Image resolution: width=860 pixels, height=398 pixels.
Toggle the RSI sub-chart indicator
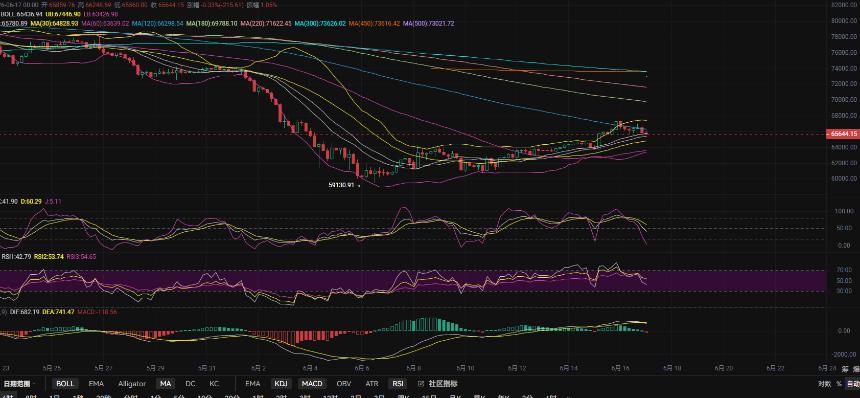[x=398, y=384]
